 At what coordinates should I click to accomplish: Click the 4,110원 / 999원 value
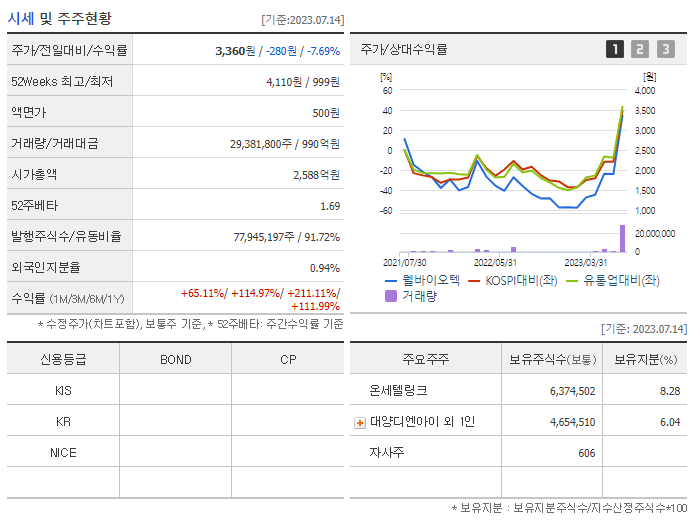coord(303,82)
